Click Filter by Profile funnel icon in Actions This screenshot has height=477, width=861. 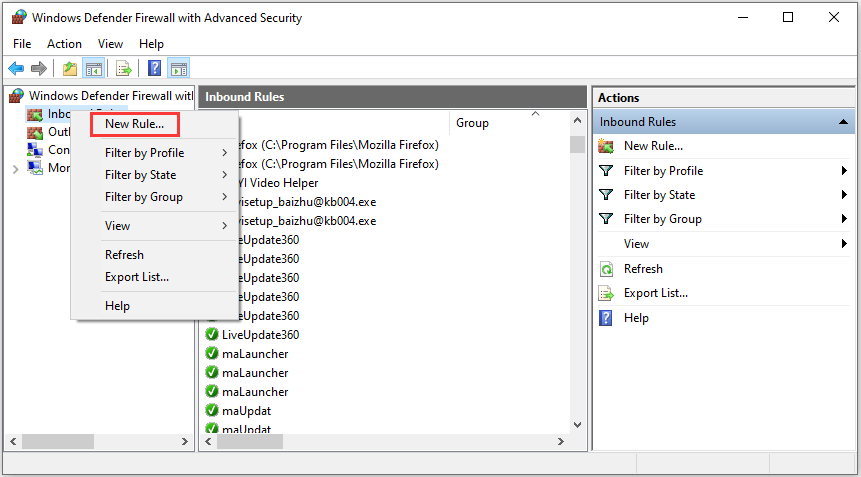pos(606,171)
